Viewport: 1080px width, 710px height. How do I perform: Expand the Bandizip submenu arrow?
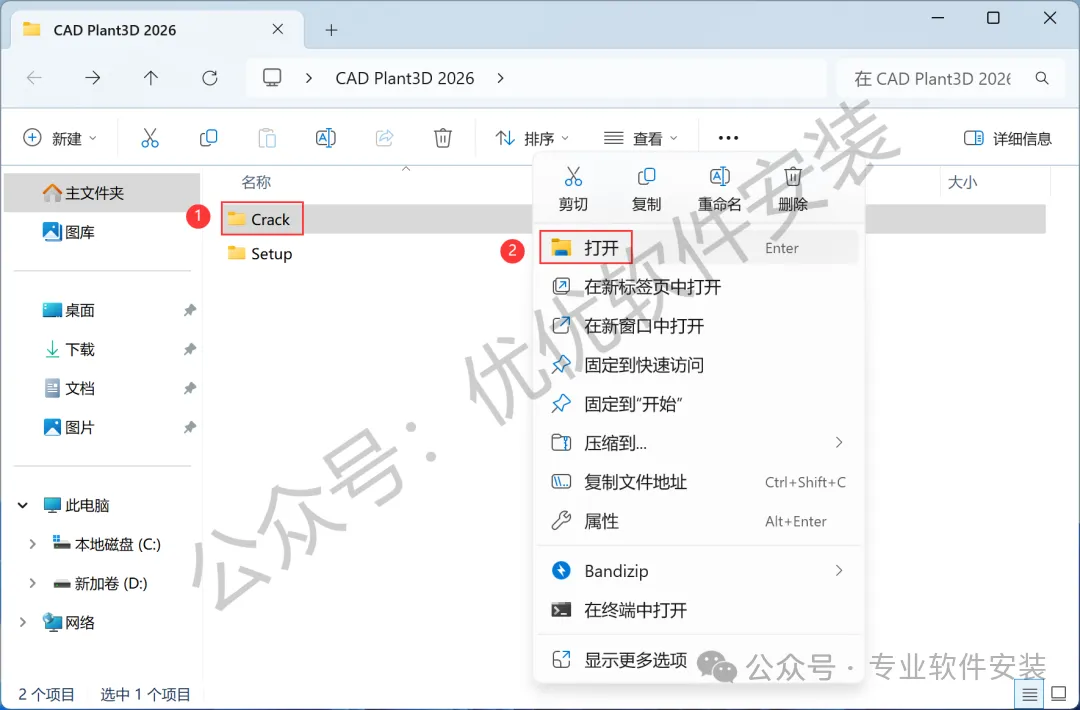[839, 570]
